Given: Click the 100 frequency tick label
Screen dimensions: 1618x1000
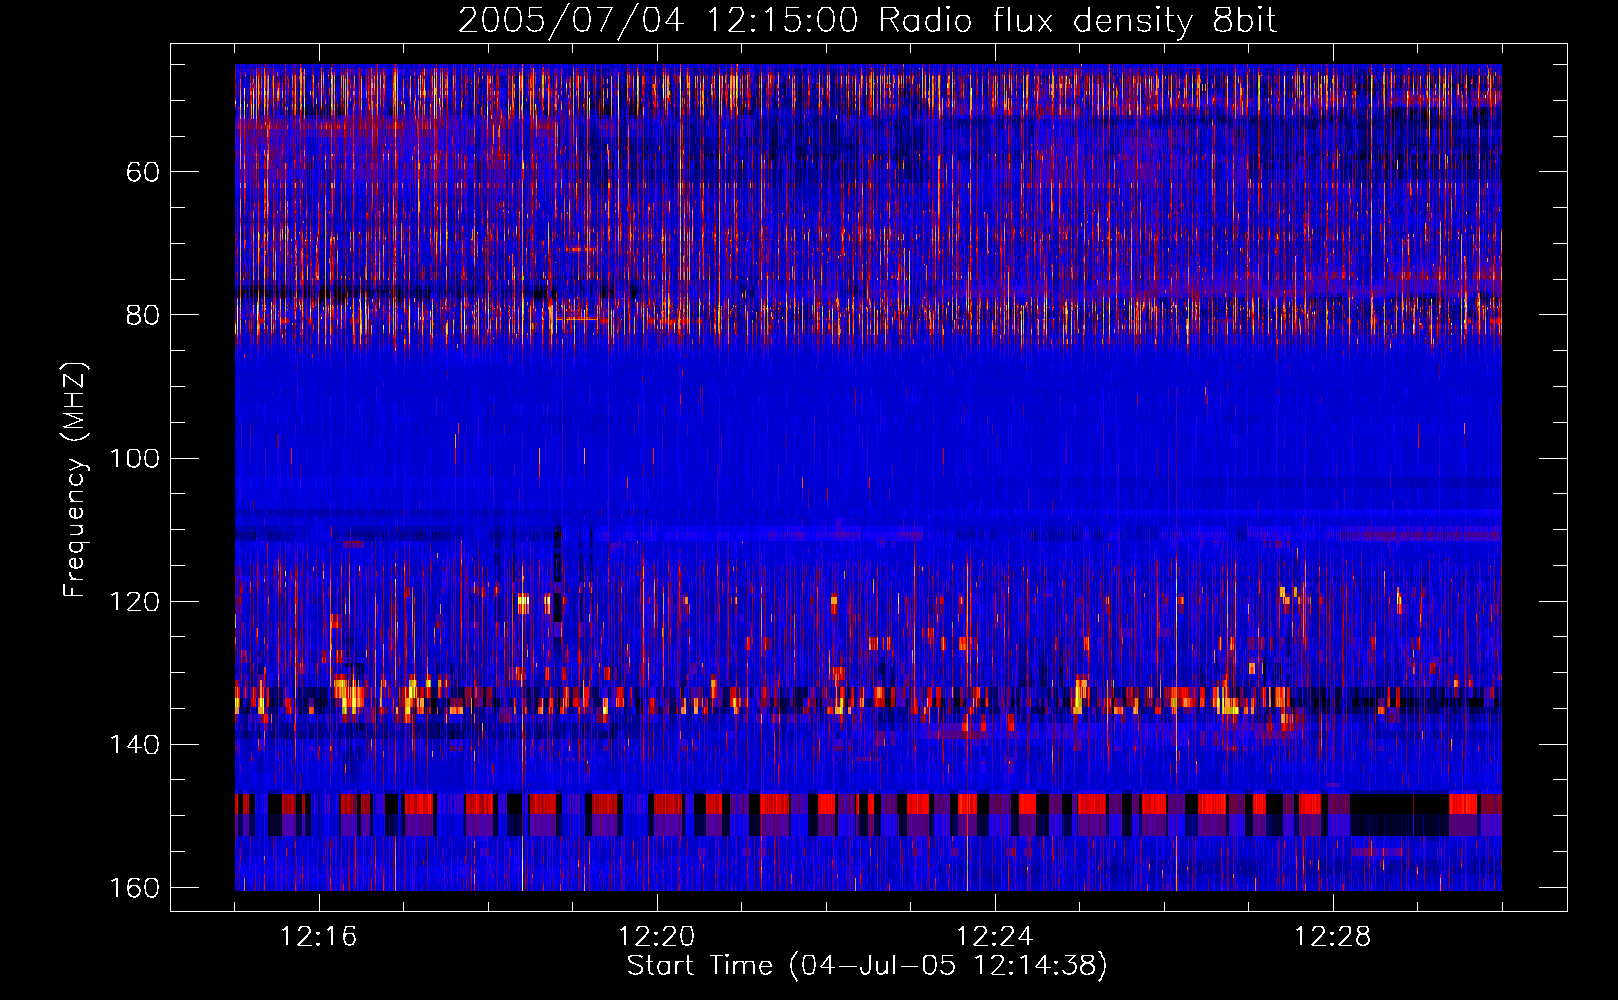Looking at the screenshot, I should (135, 458).
